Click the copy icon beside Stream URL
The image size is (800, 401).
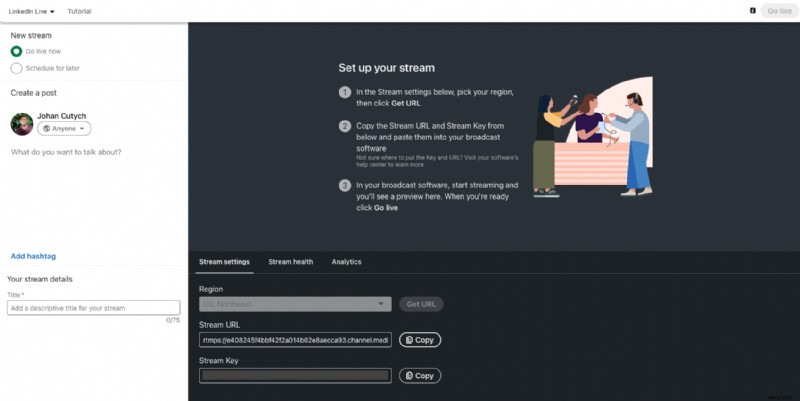coord(409,340)
